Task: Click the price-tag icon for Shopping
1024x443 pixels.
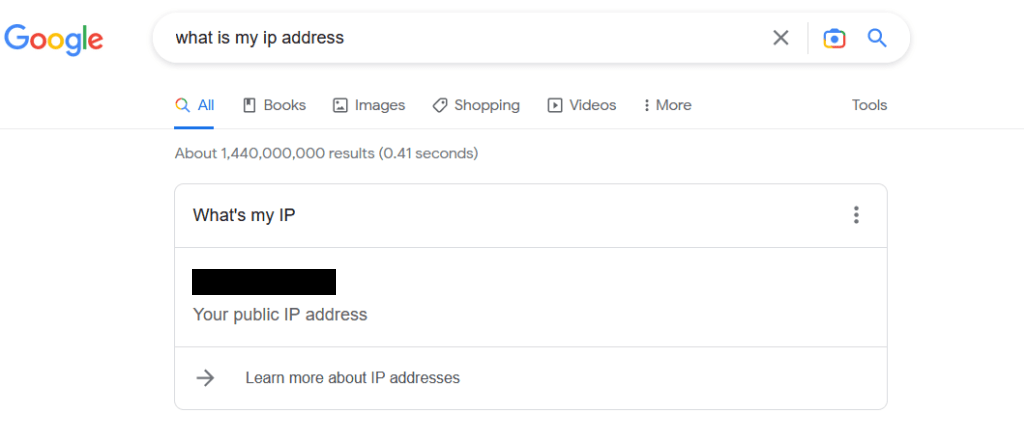Action: 440,105
